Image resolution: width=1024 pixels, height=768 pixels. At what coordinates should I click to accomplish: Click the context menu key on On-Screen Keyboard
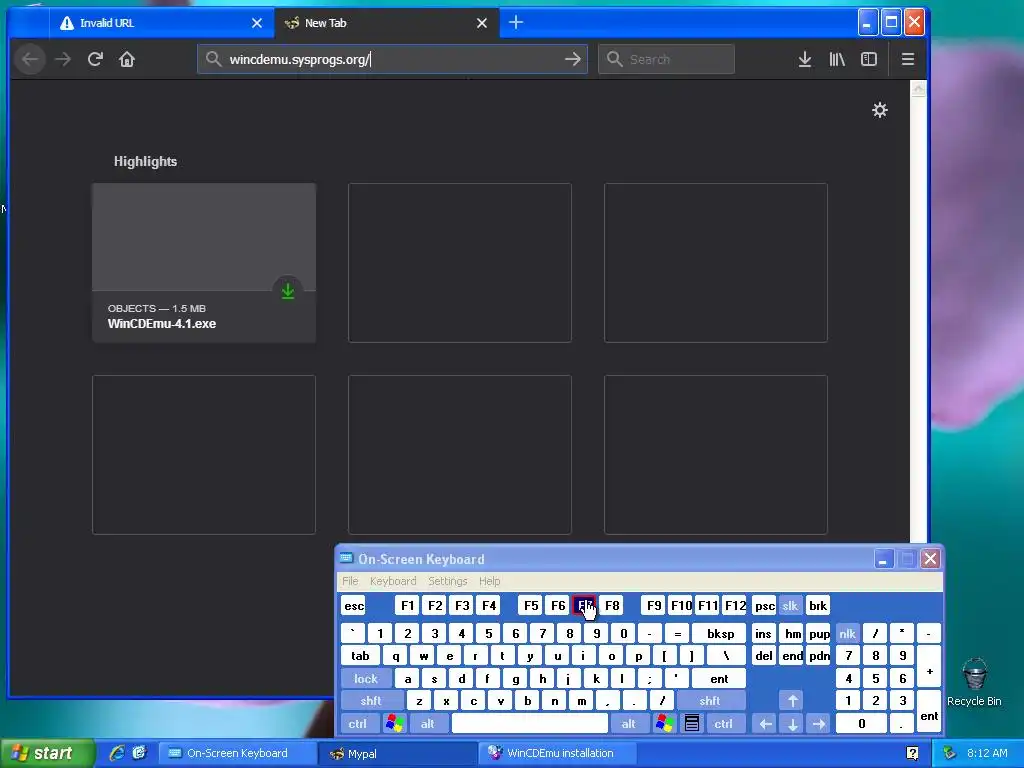[692, 724]
